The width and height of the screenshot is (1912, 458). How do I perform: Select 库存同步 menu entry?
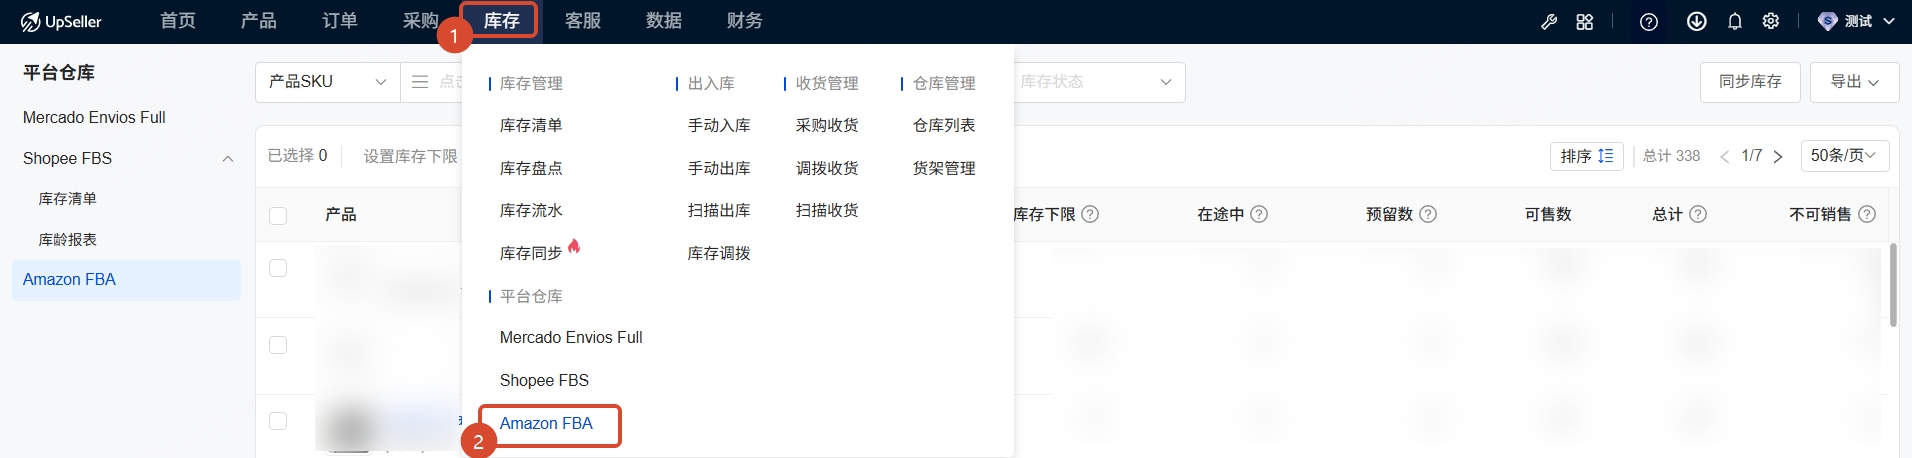531,254
